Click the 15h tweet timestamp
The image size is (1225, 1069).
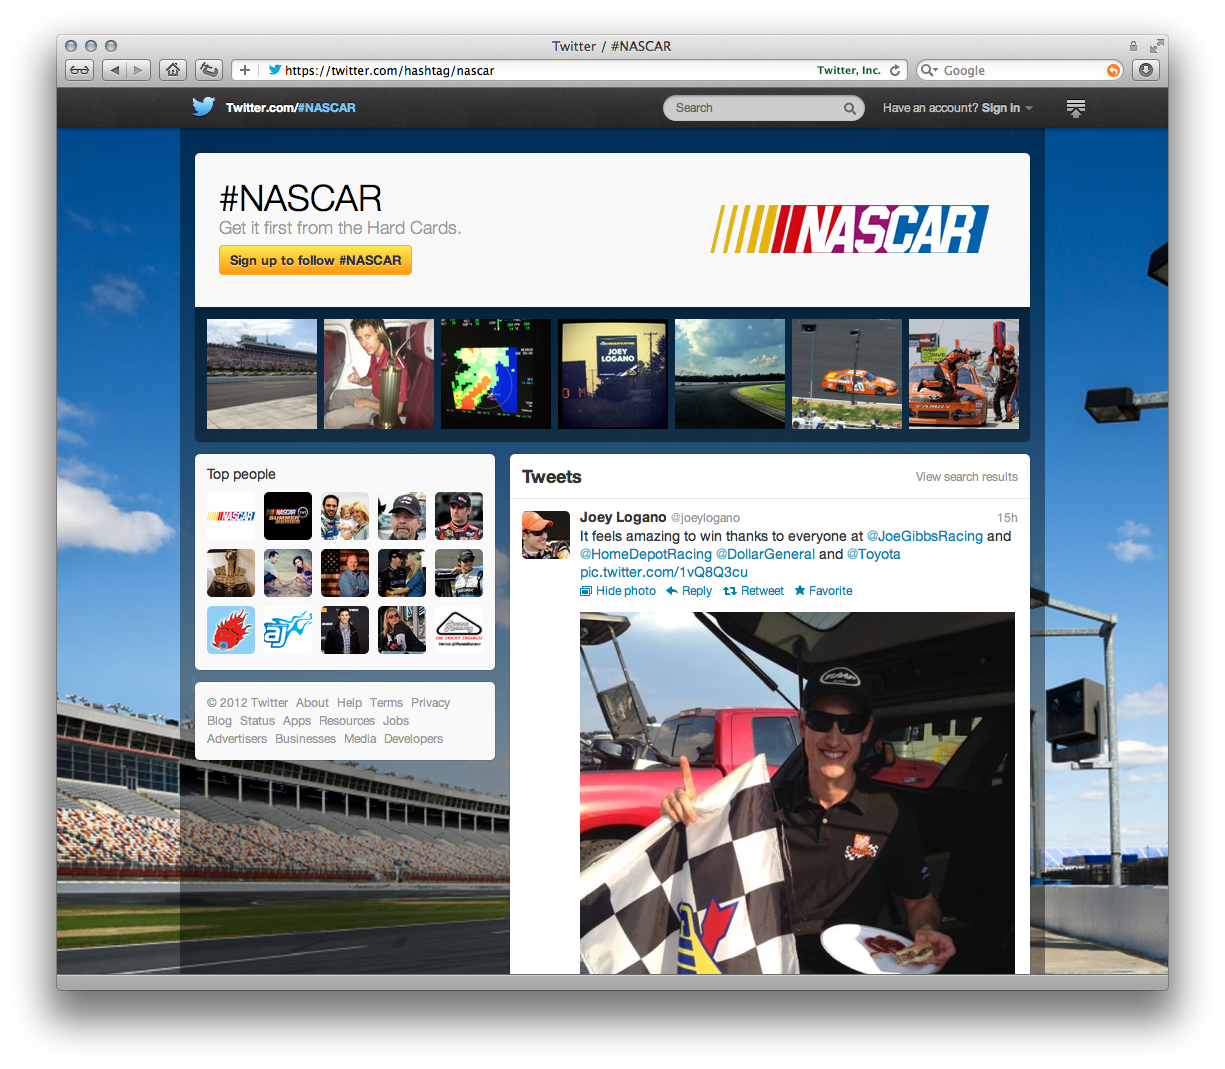(1007, 518)
